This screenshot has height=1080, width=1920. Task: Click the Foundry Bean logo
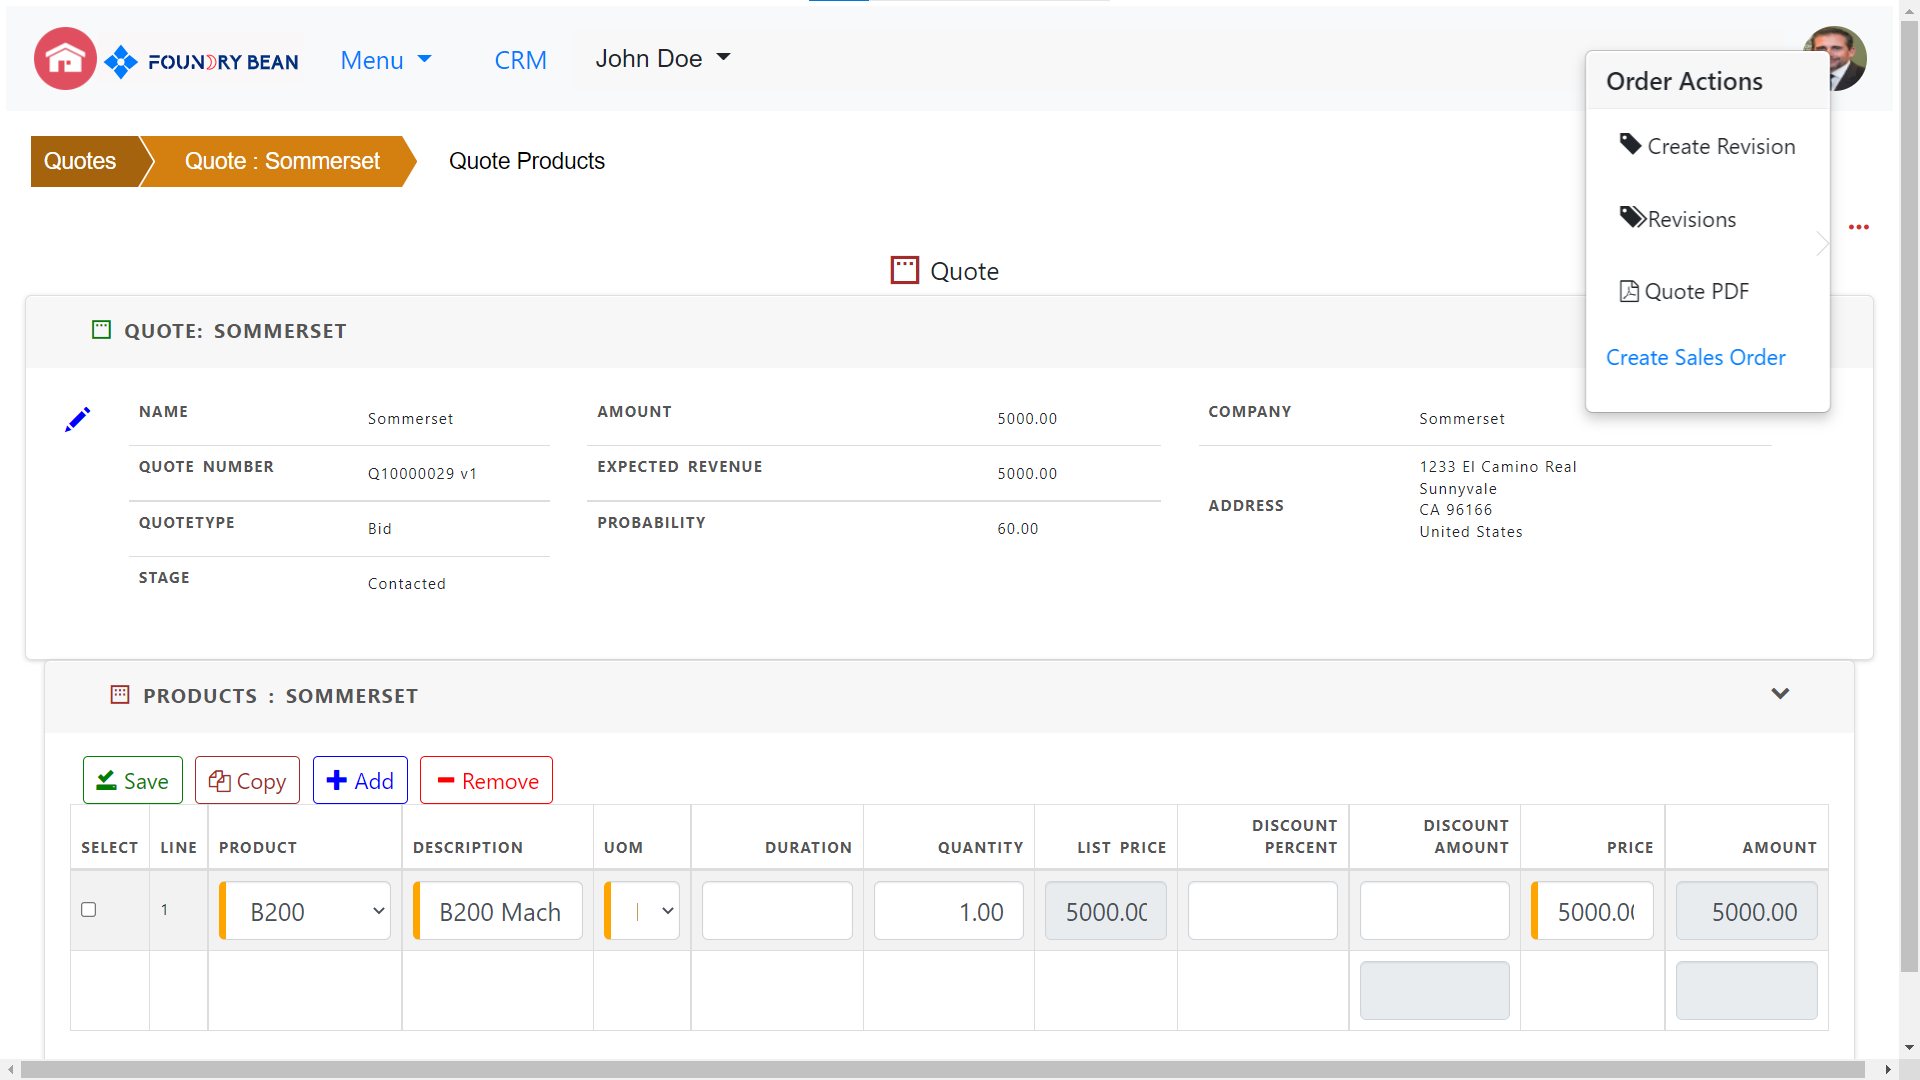click(x=203, y=62)
